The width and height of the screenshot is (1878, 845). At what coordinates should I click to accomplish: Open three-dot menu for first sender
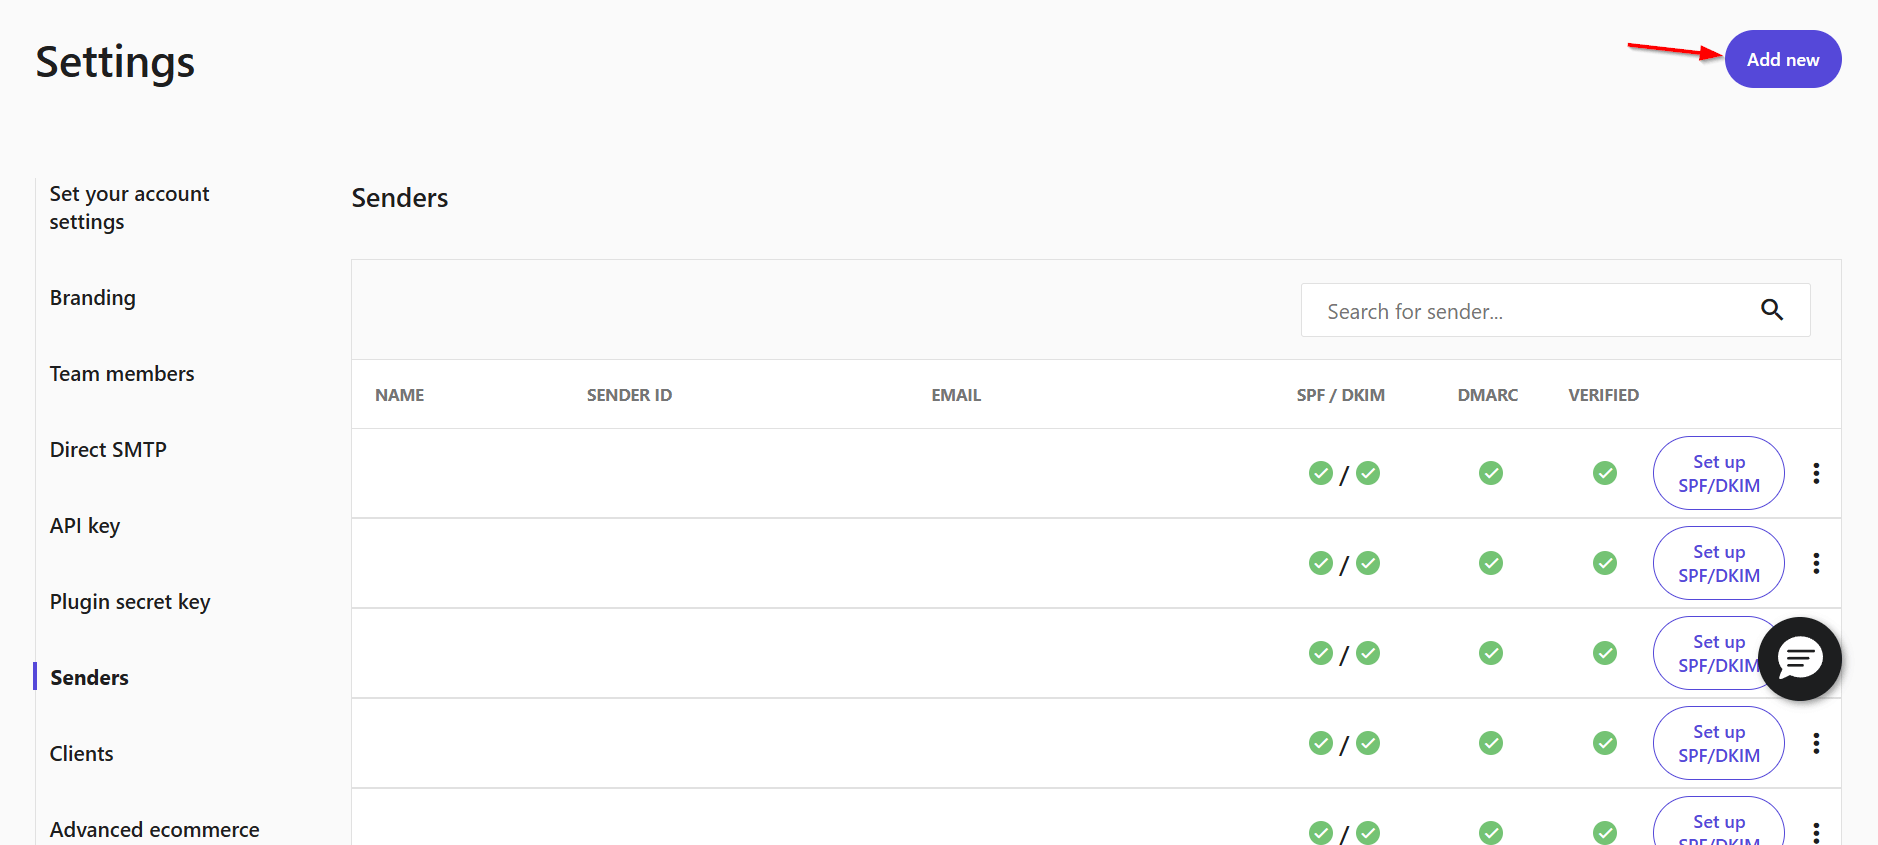point(1816,473)
